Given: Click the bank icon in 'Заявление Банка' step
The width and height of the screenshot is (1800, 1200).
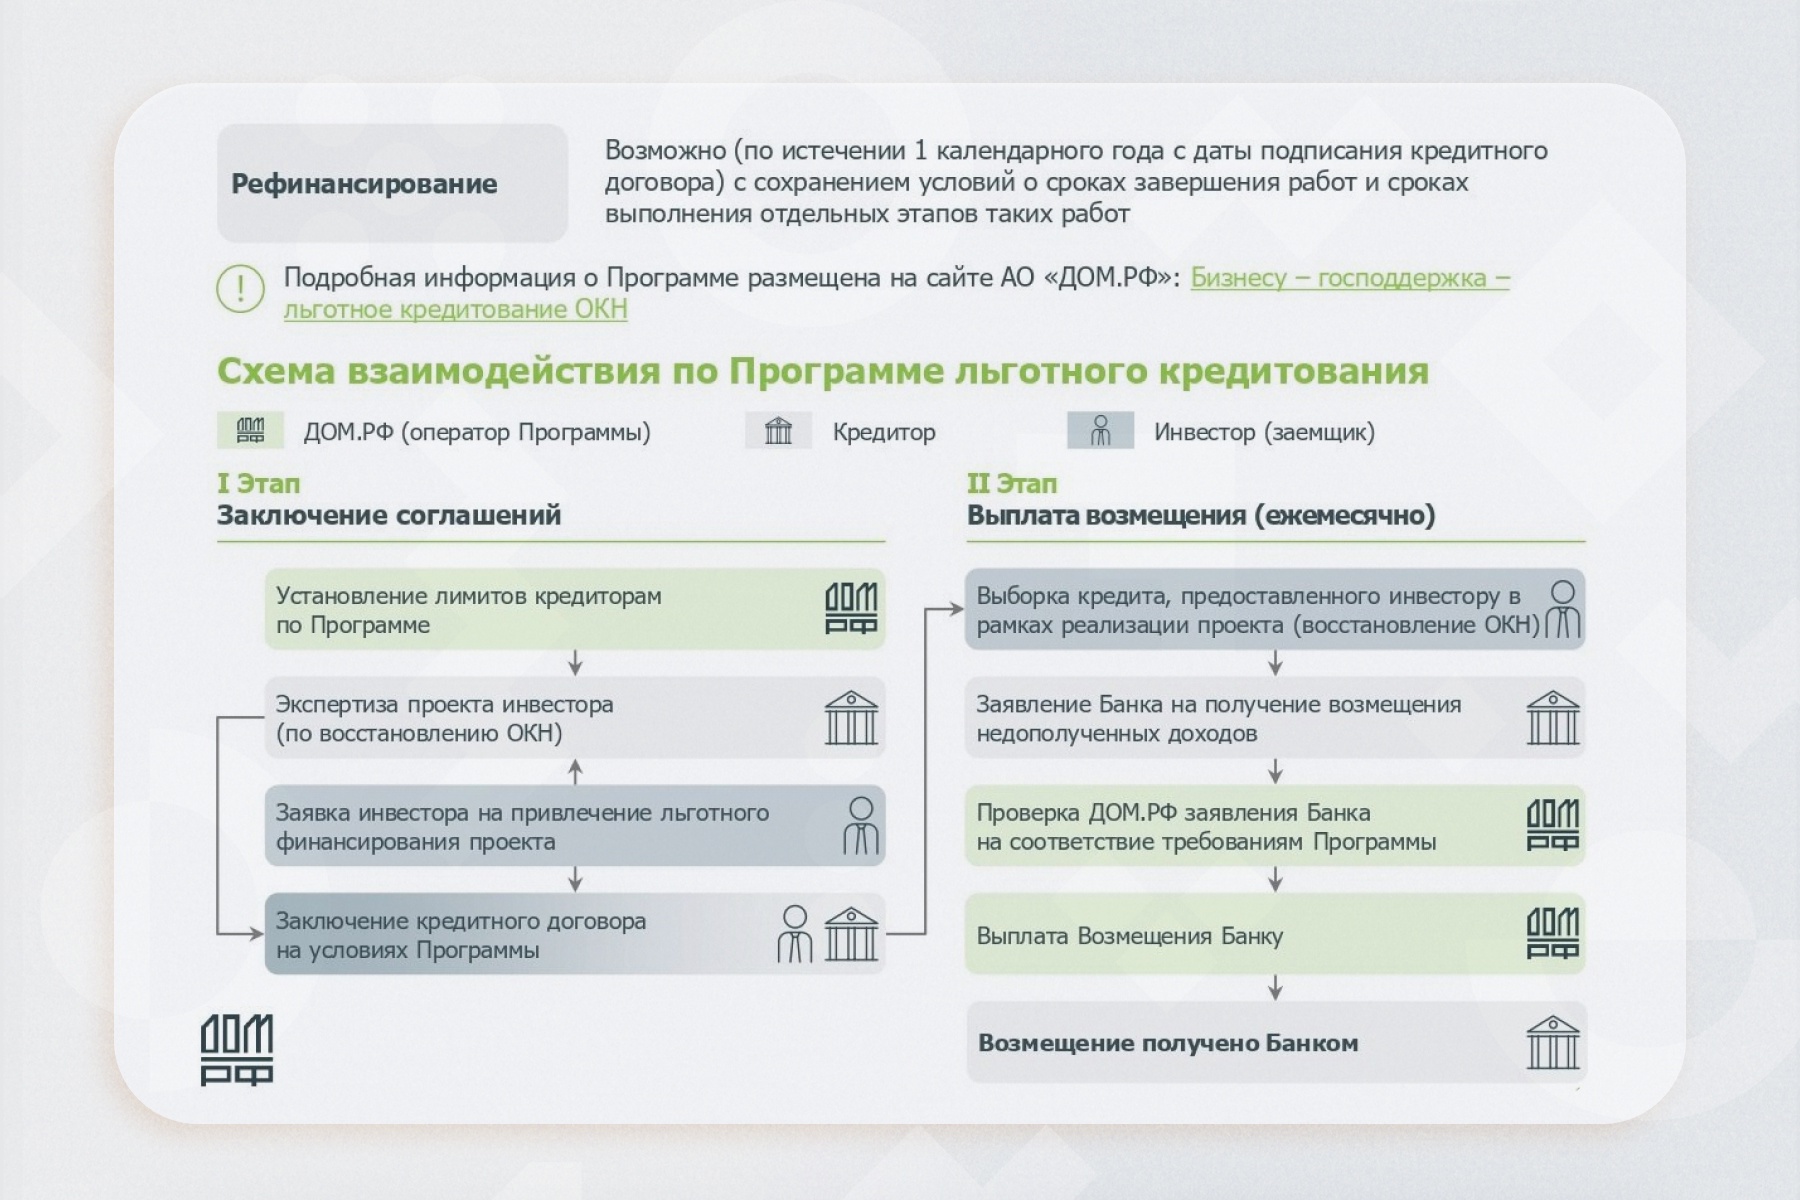Looking at the screenshot, I should 1552,718.
